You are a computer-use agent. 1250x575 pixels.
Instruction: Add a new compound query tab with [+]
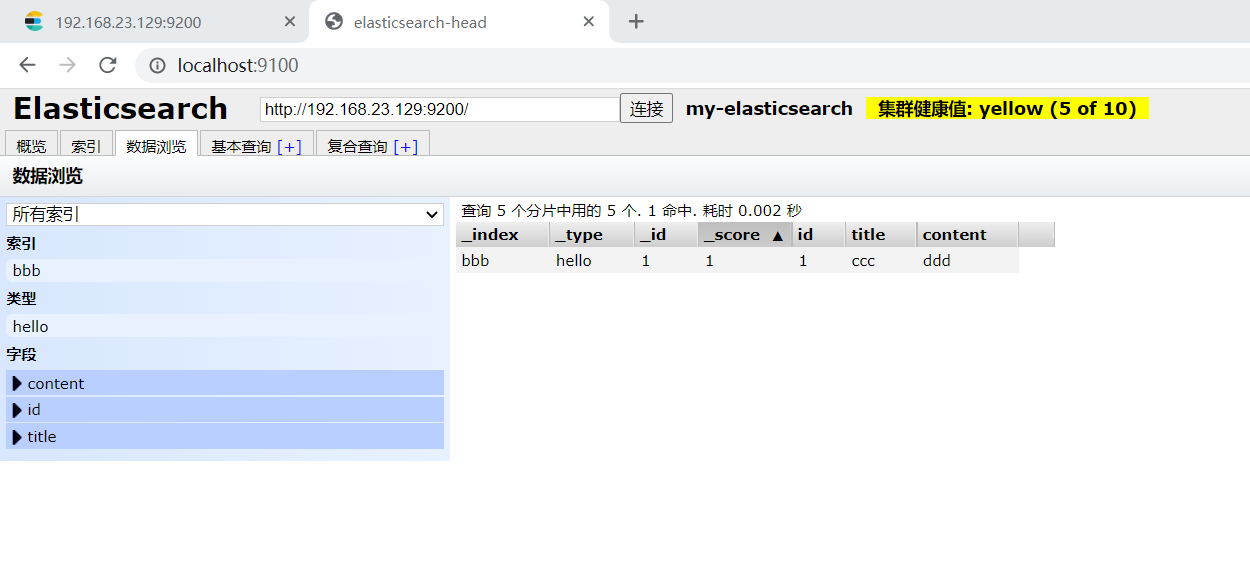[406, 146]
